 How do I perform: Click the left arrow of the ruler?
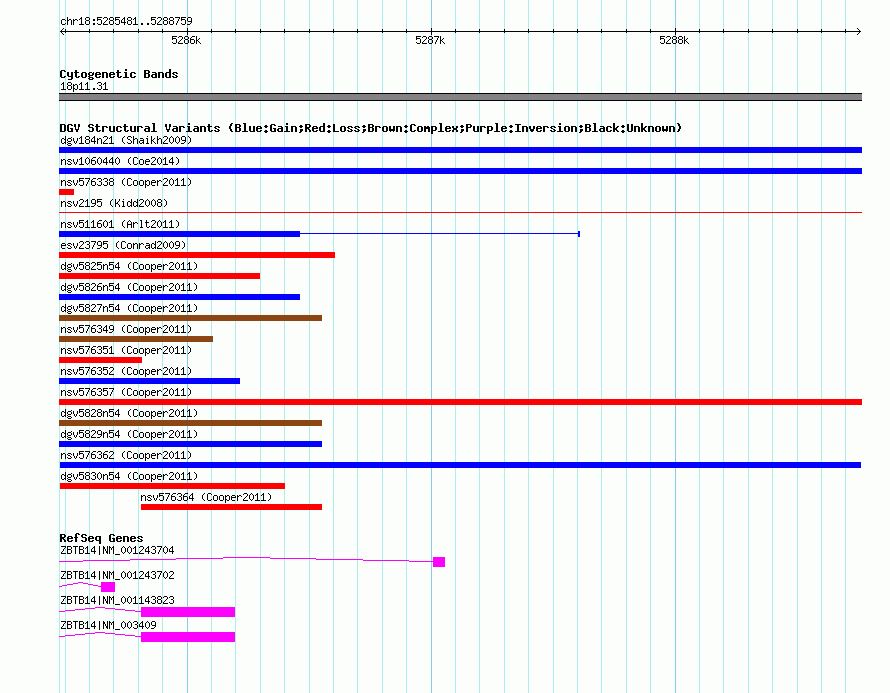point(62,32)
